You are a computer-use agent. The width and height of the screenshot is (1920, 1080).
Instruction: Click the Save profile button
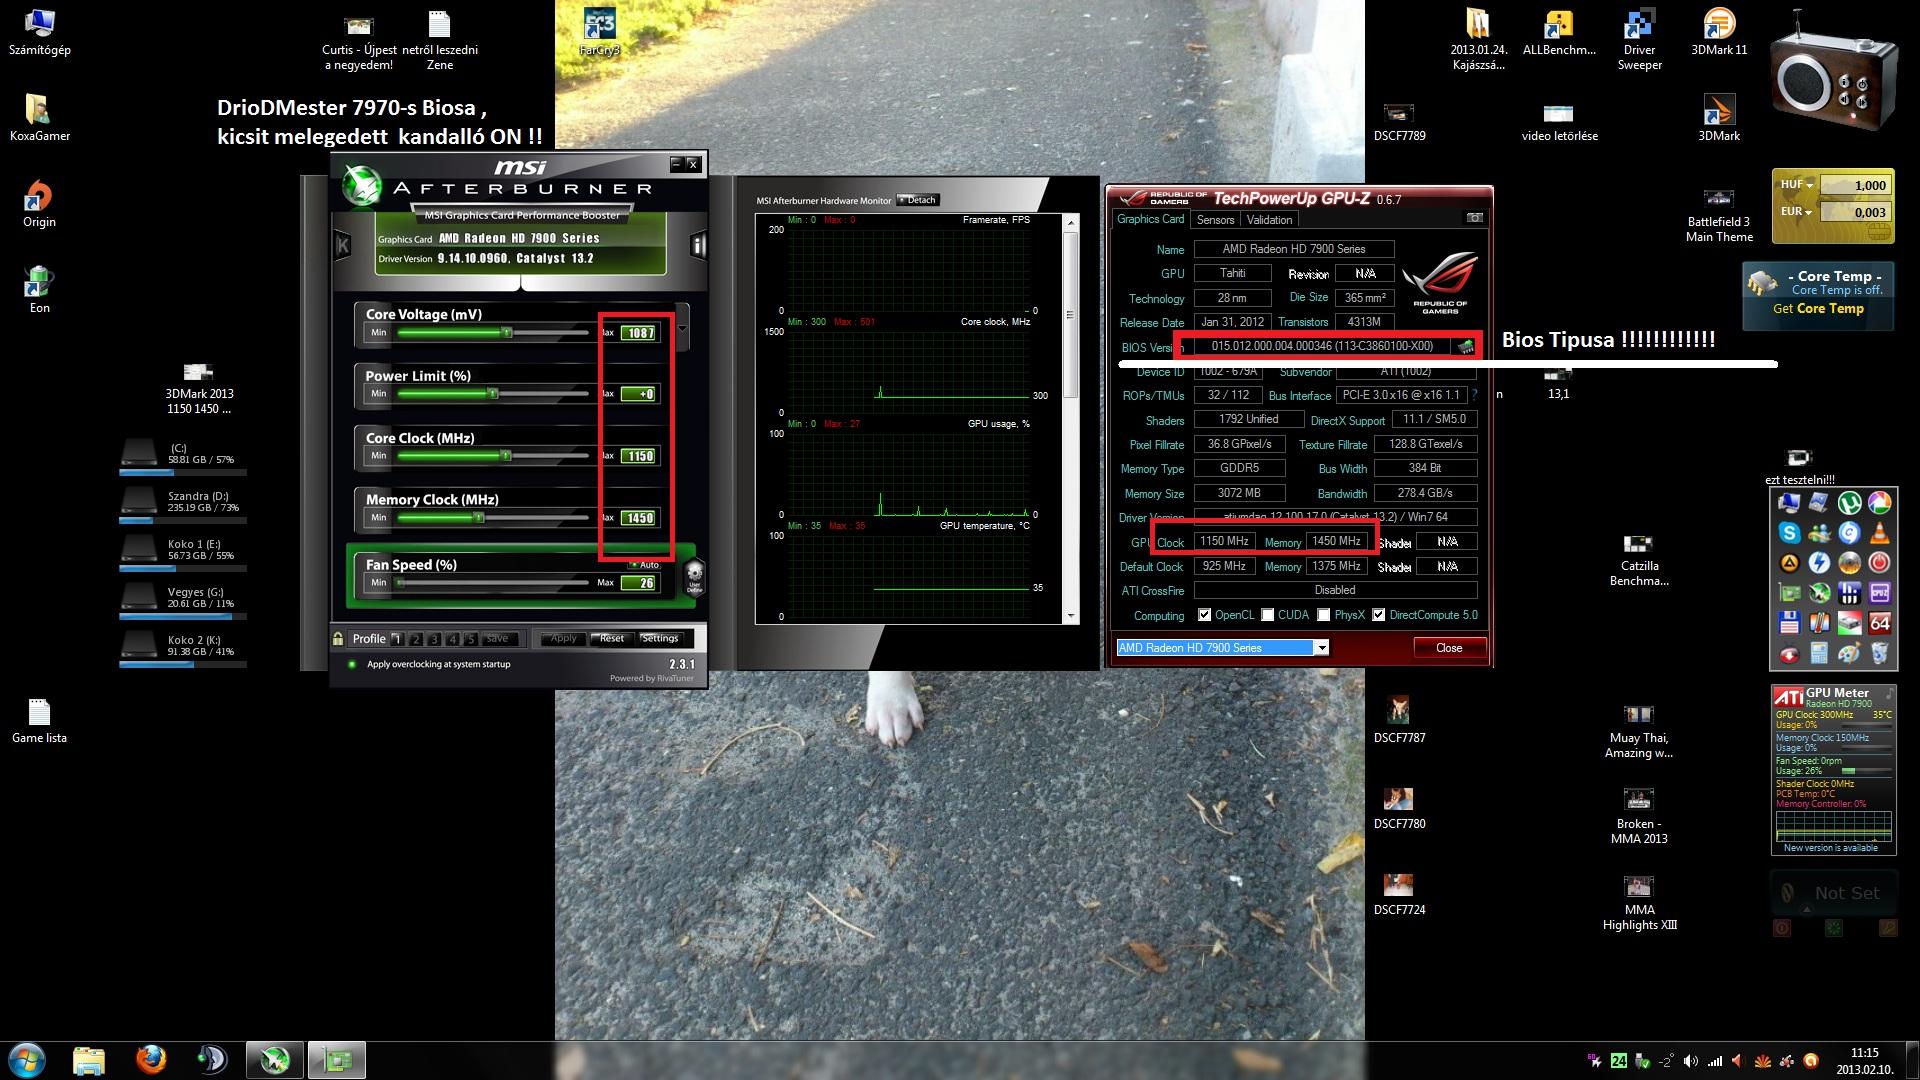pyautogui.click(x=500, y=639)
